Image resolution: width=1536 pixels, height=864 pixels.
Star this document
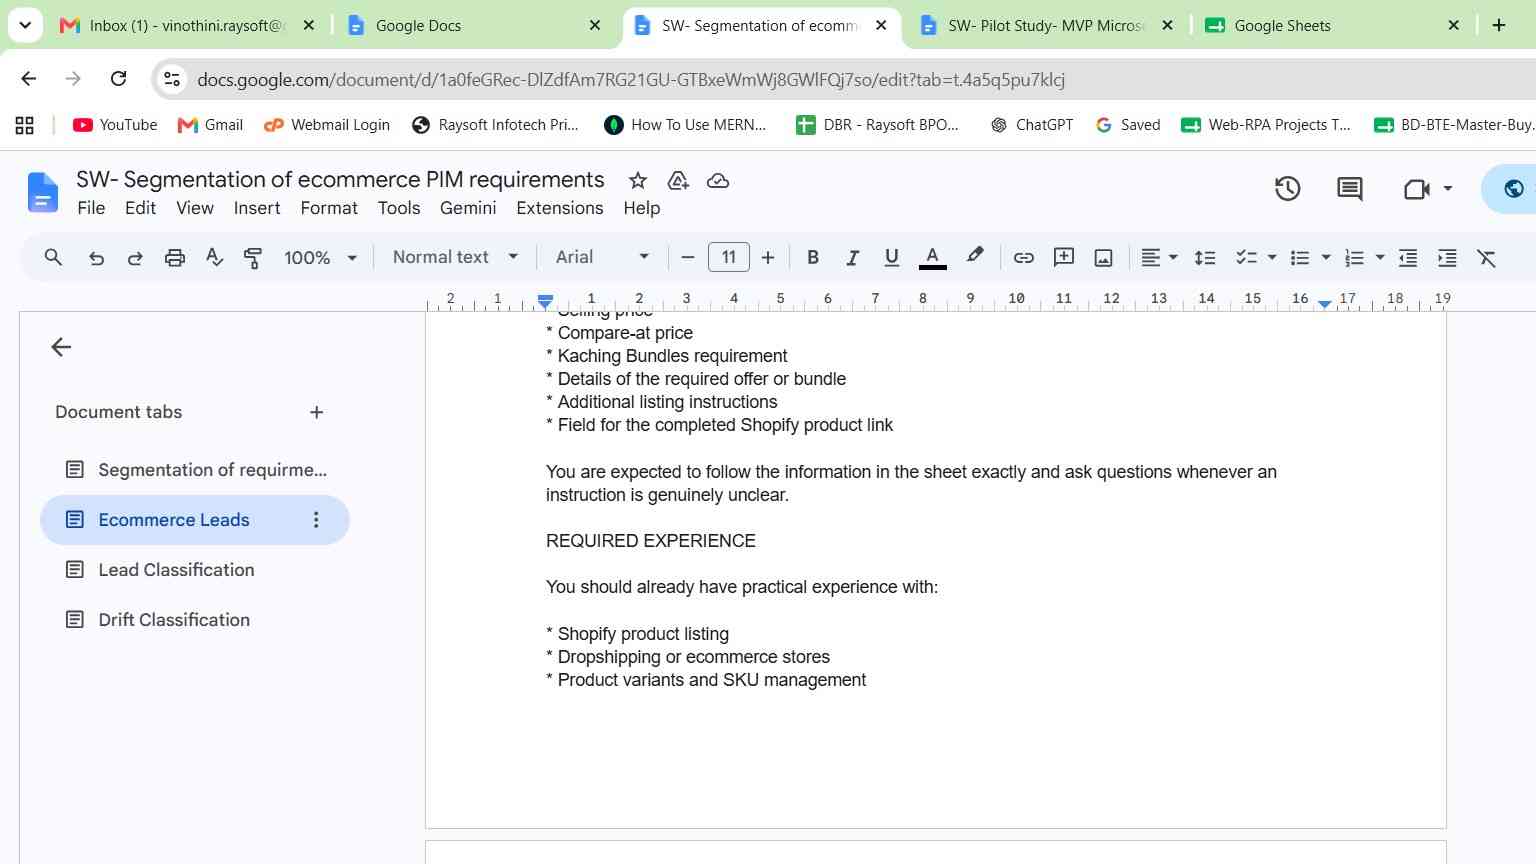point(637,180)
